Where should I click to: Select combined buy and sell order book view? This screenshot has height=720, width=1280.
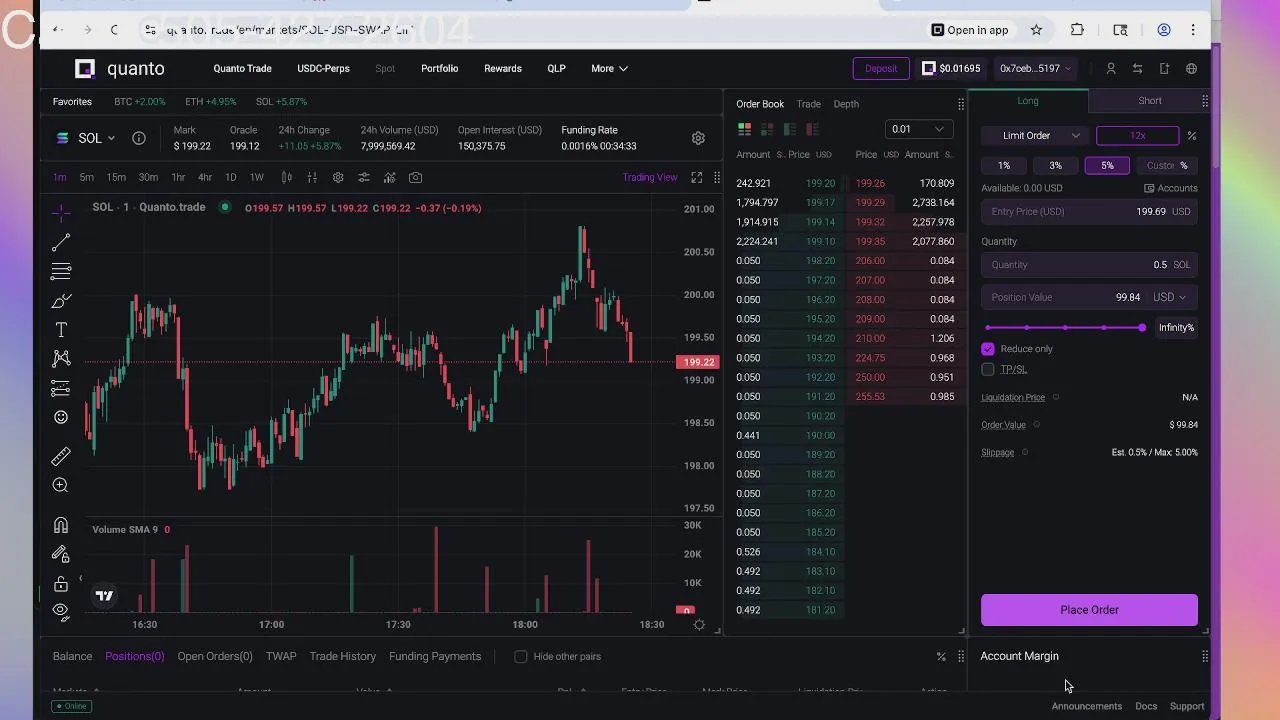point(744,129)
